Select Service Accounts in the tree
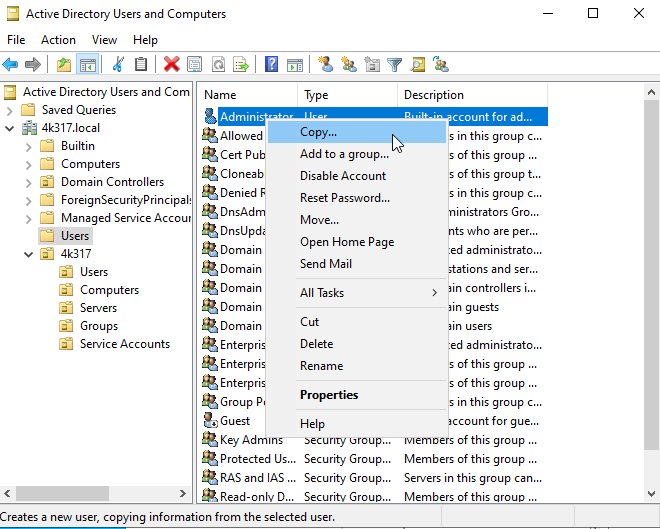 [124, 344]
